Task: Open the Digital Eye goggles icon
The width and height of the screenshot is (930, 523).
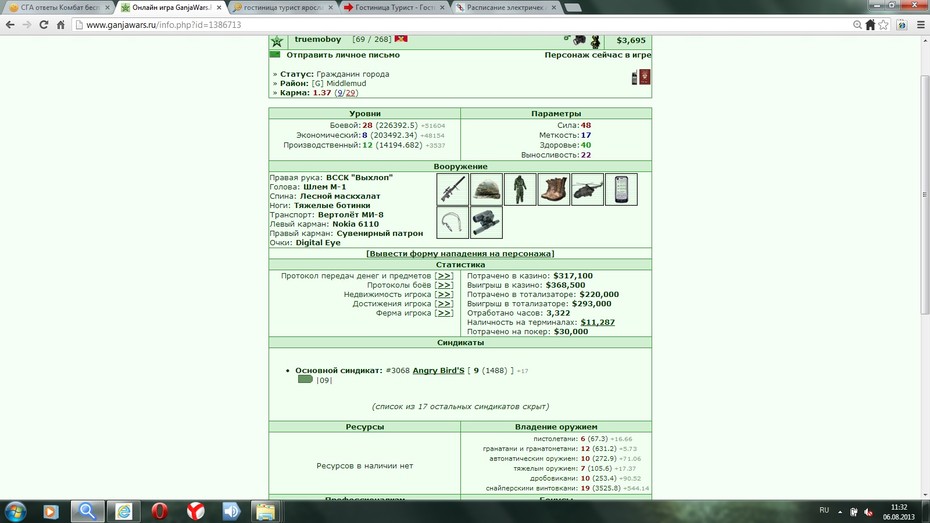Action: tap(486, 222)
